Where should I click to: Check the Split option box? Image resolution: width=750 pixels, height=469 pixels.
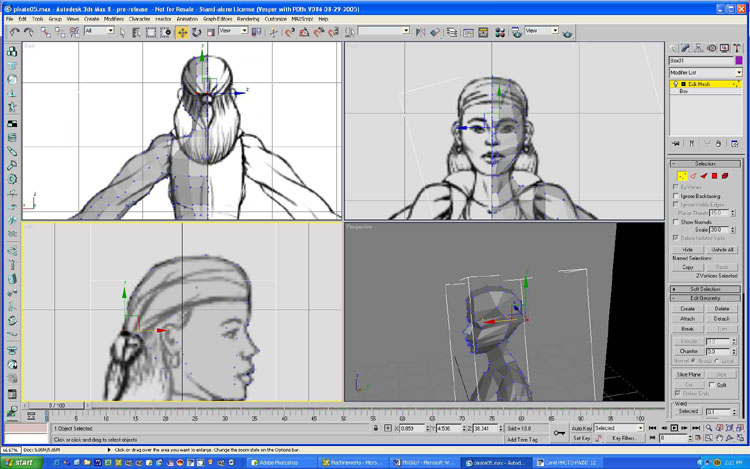(712, 384)
